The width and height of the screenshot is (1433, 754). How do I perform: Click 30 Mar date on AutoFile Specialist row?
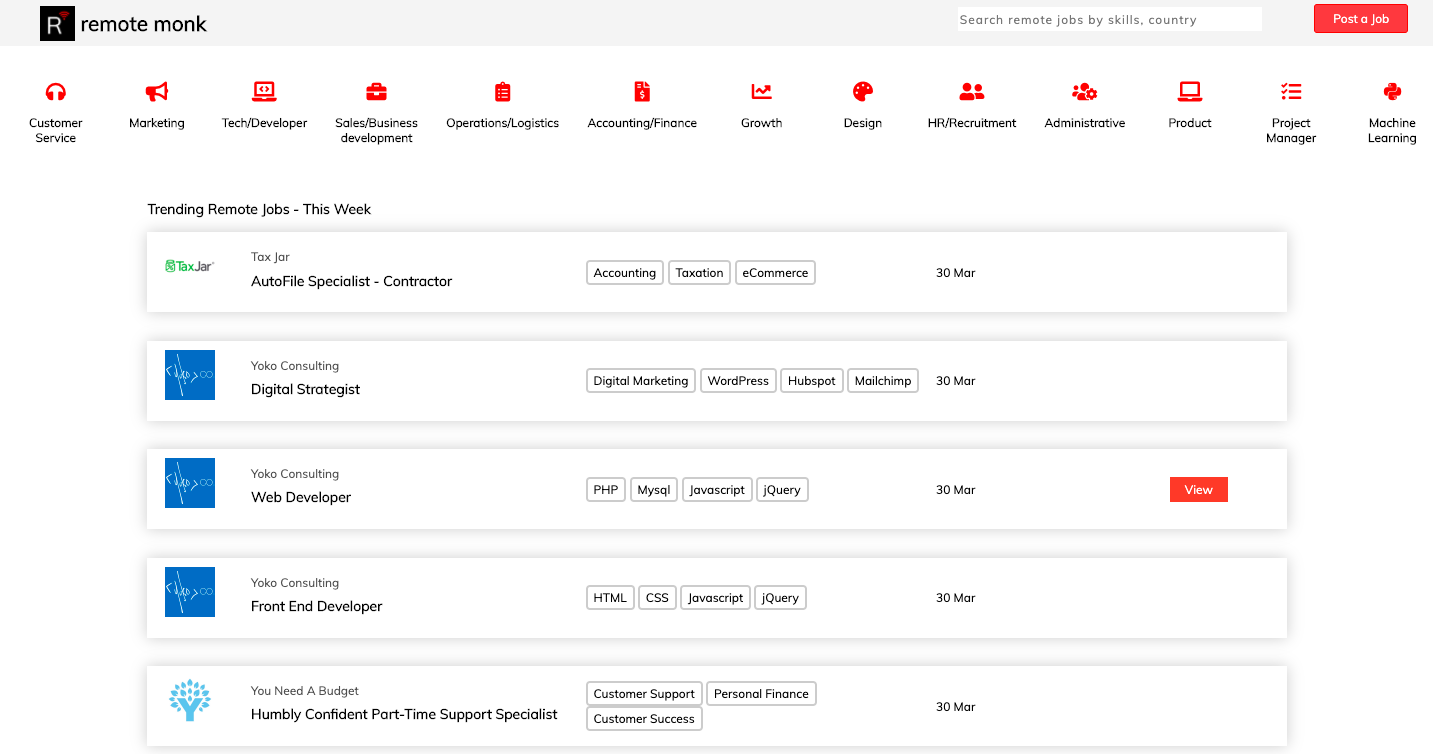tap(955, 273)
